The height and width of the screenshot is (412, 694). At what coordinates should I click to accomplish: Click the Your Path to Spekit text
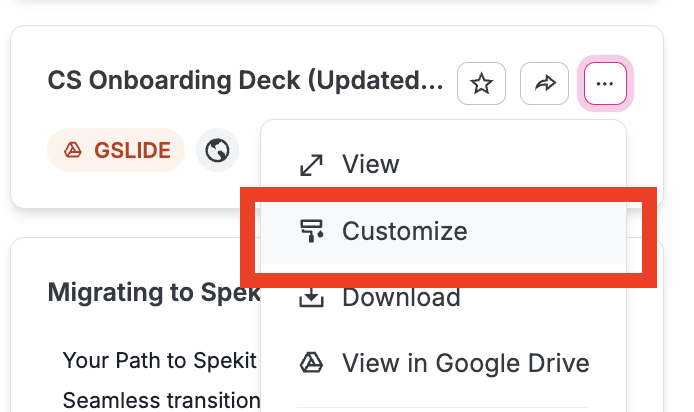click(x=159, y=360)
